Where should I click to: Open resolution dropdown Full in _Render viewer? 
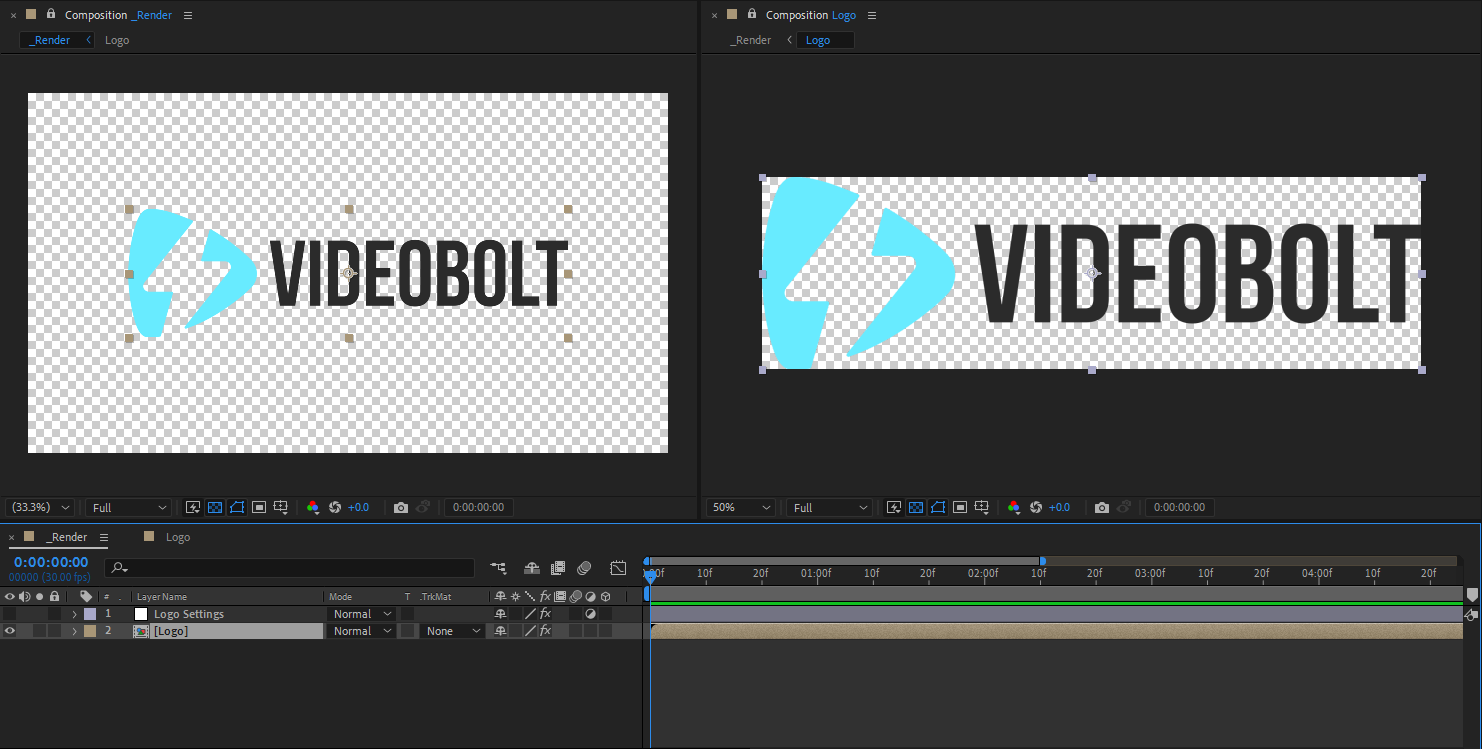(129, 508)
